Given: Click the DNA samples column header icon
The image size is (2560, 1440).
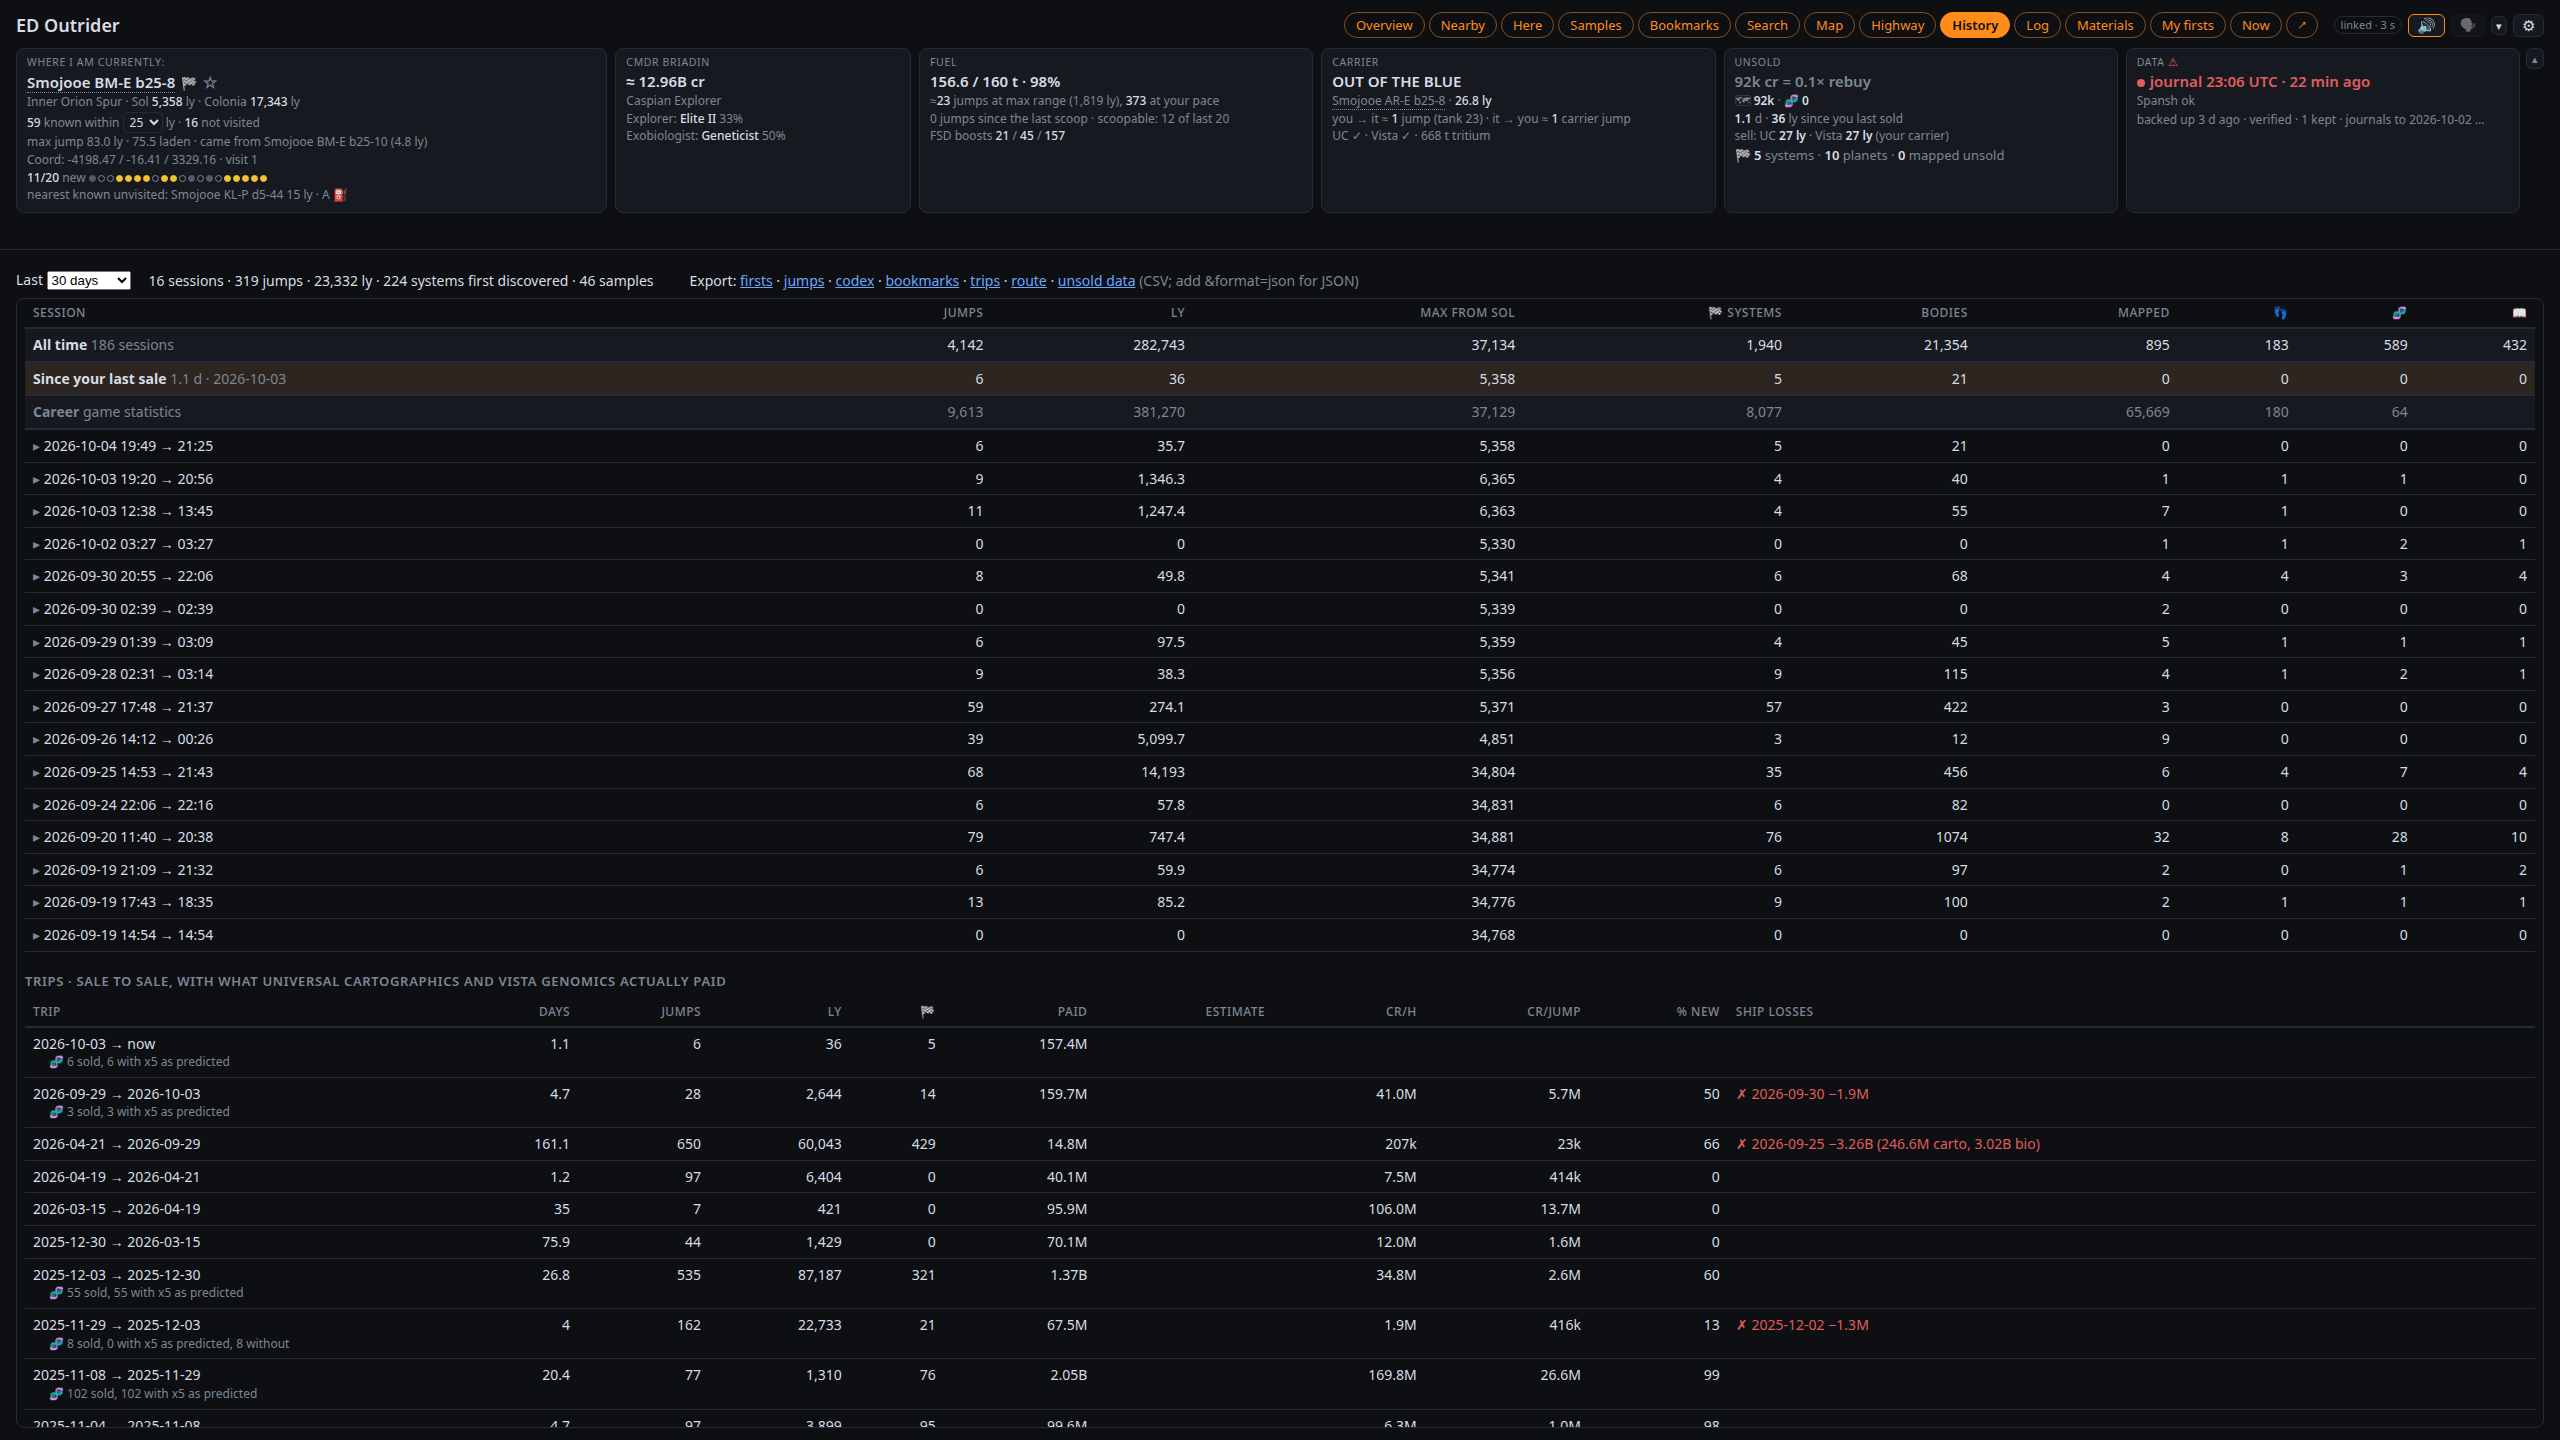Looking at the screenshot, I should click(x=2399, y=313).
